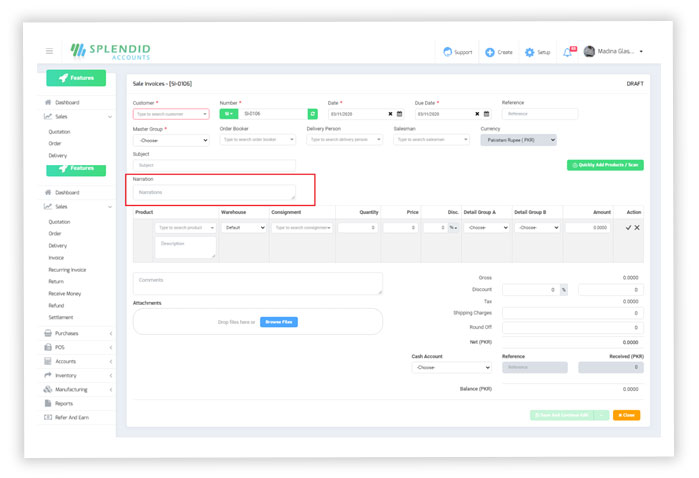Click the orange Close button
Viewport: 699px width, 478px height.
626,415
